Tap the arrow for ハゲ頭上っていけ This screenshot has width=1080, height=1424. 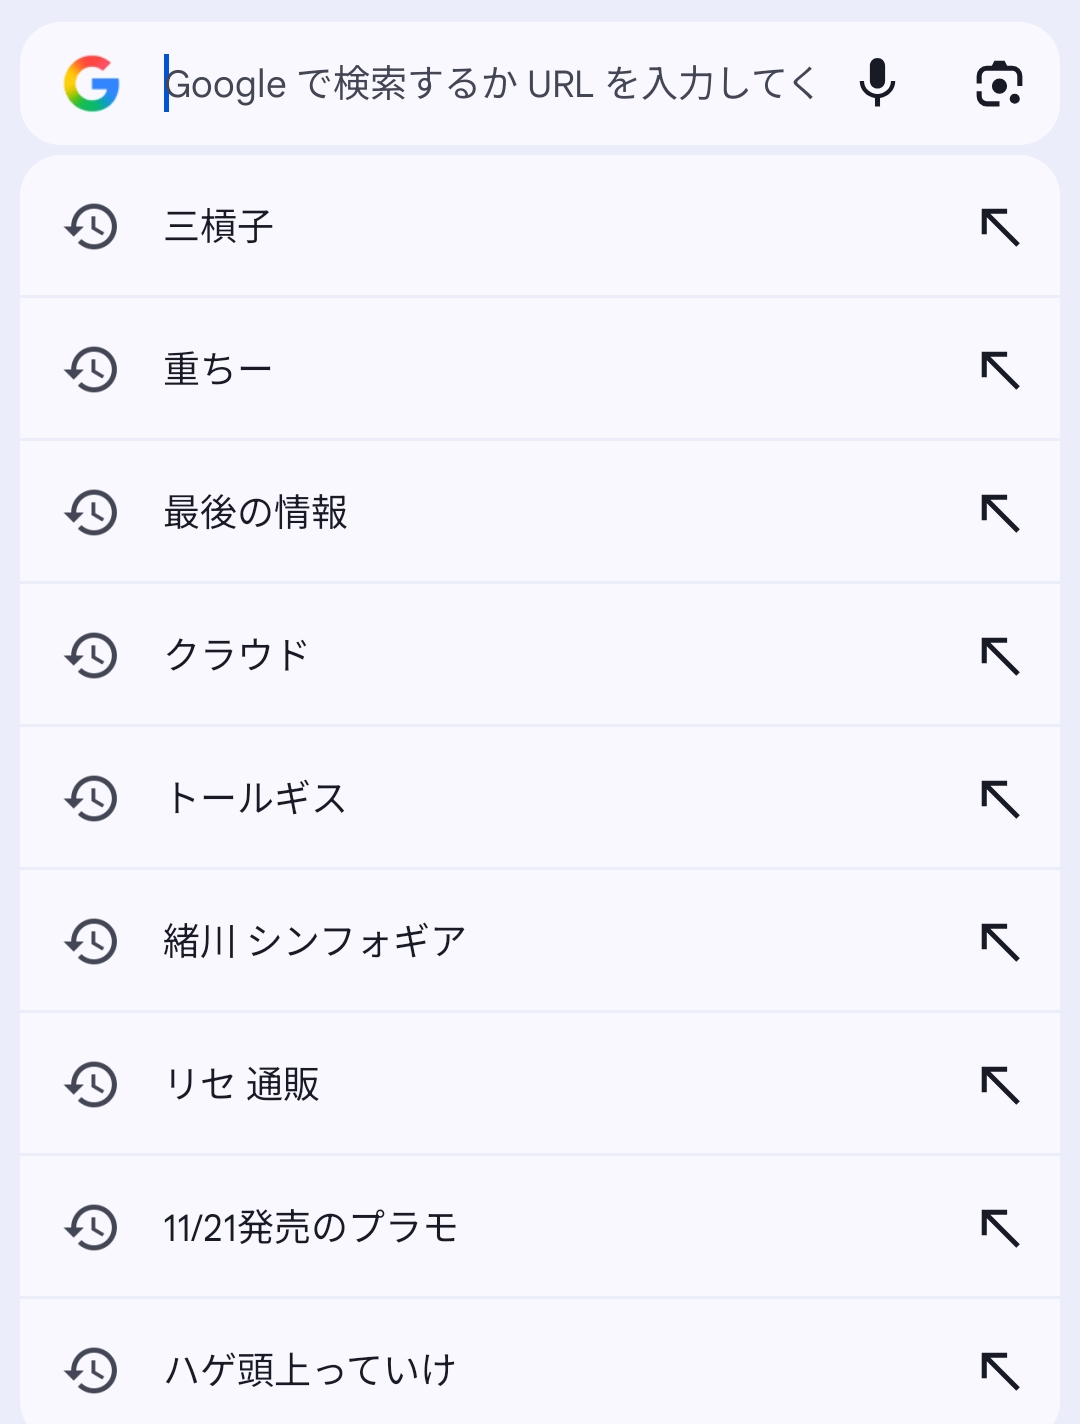tap(1000, 1371)
